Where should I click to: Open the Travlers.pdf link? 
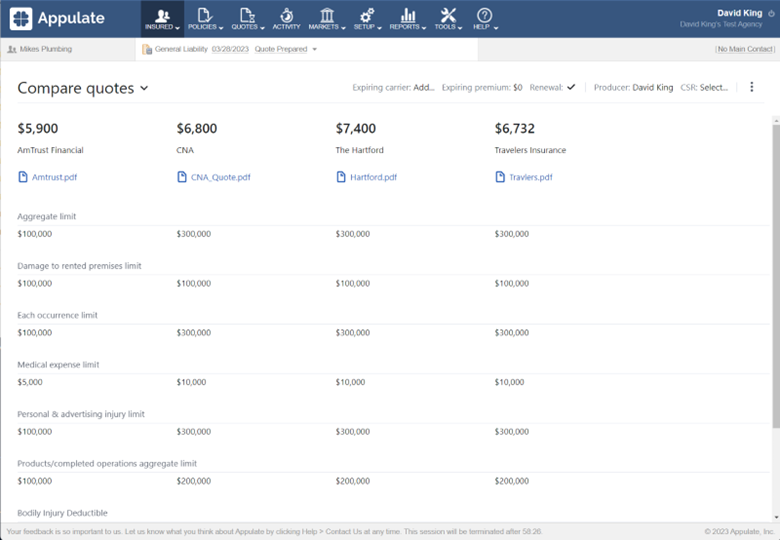[x=531, y=177]
